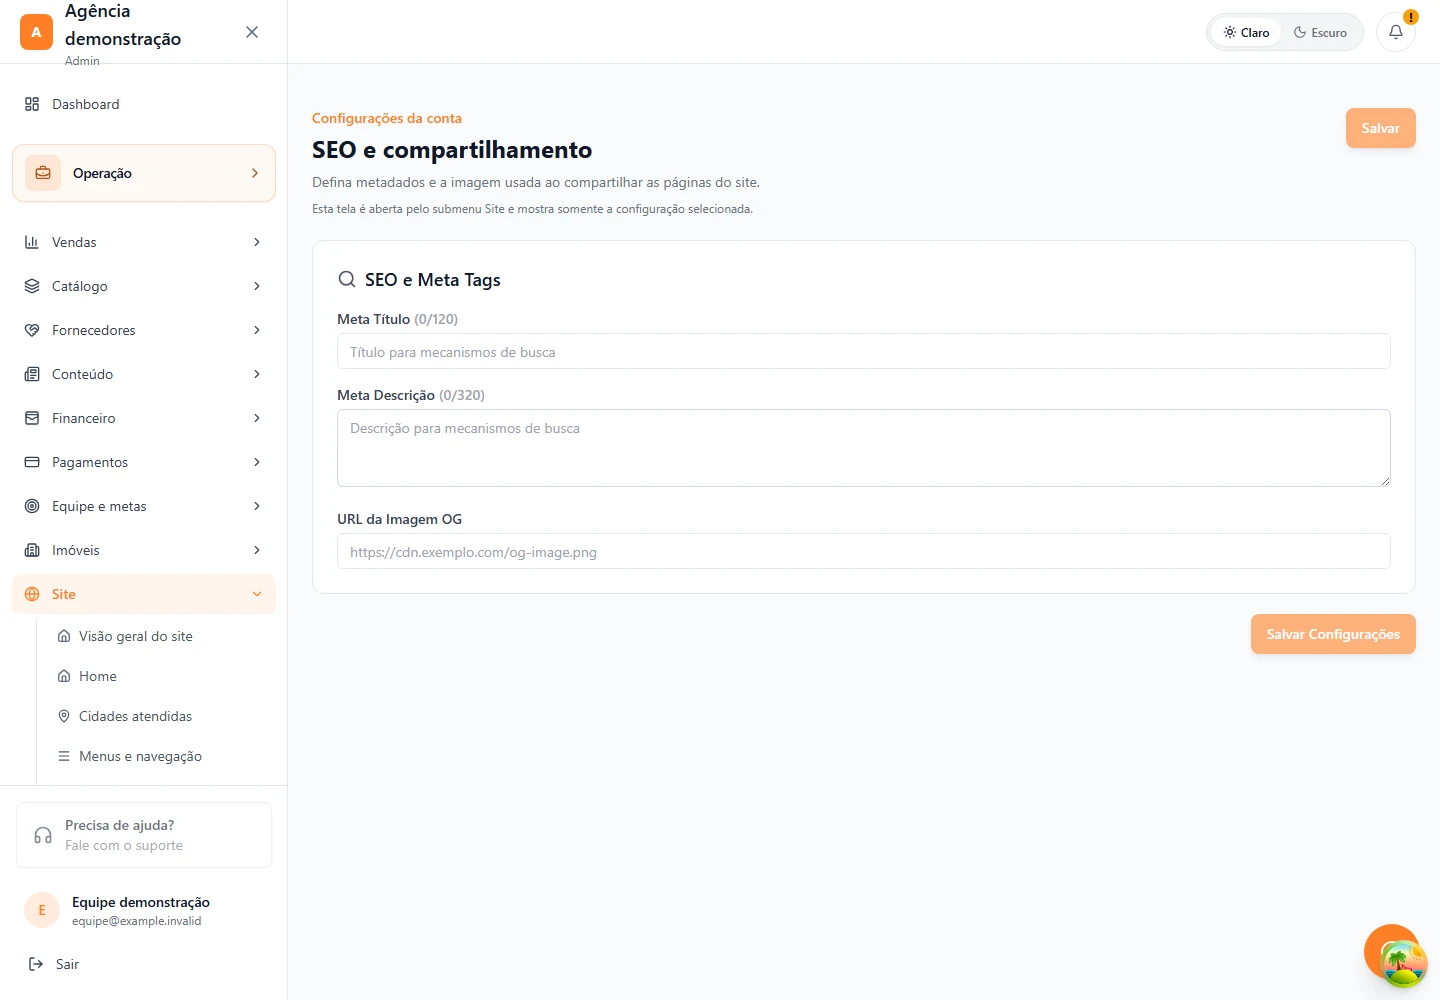This screenshot has width=1440, height=1000.
Task: Click the Meta Título input field
Action: point(864,351)
